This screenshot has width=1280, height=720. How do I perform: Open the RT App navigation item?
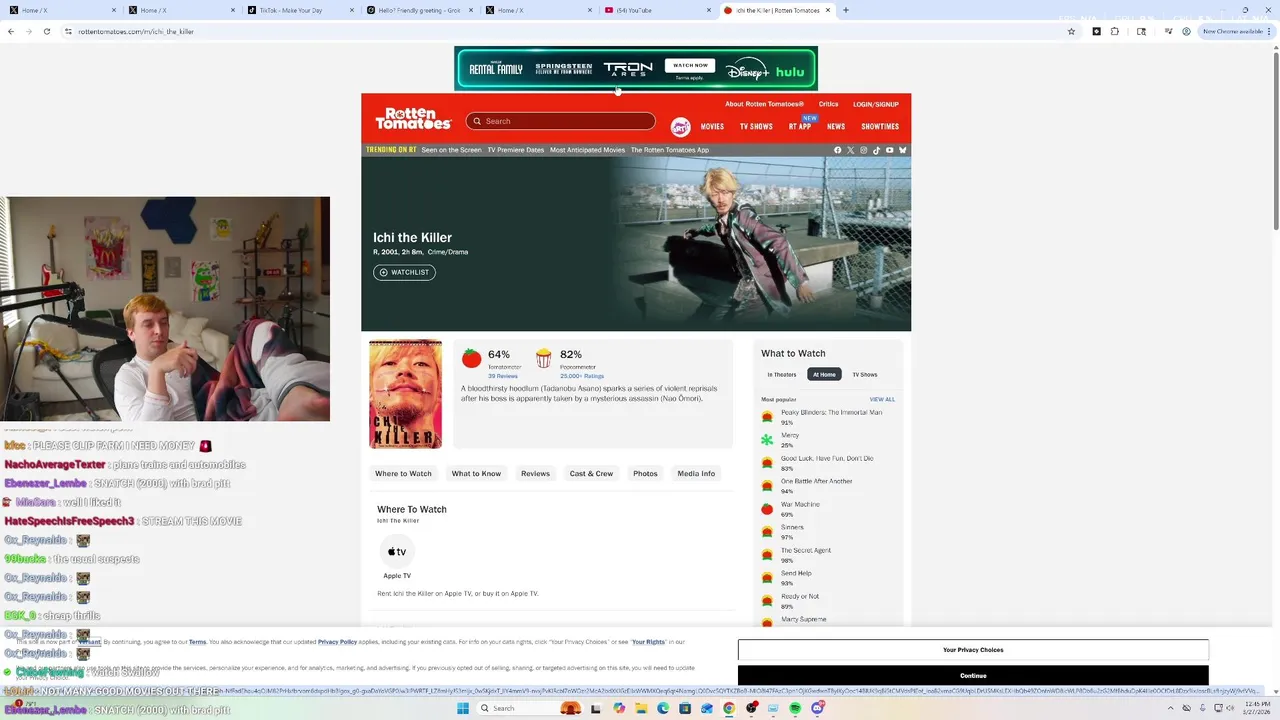tap(800, 127)
